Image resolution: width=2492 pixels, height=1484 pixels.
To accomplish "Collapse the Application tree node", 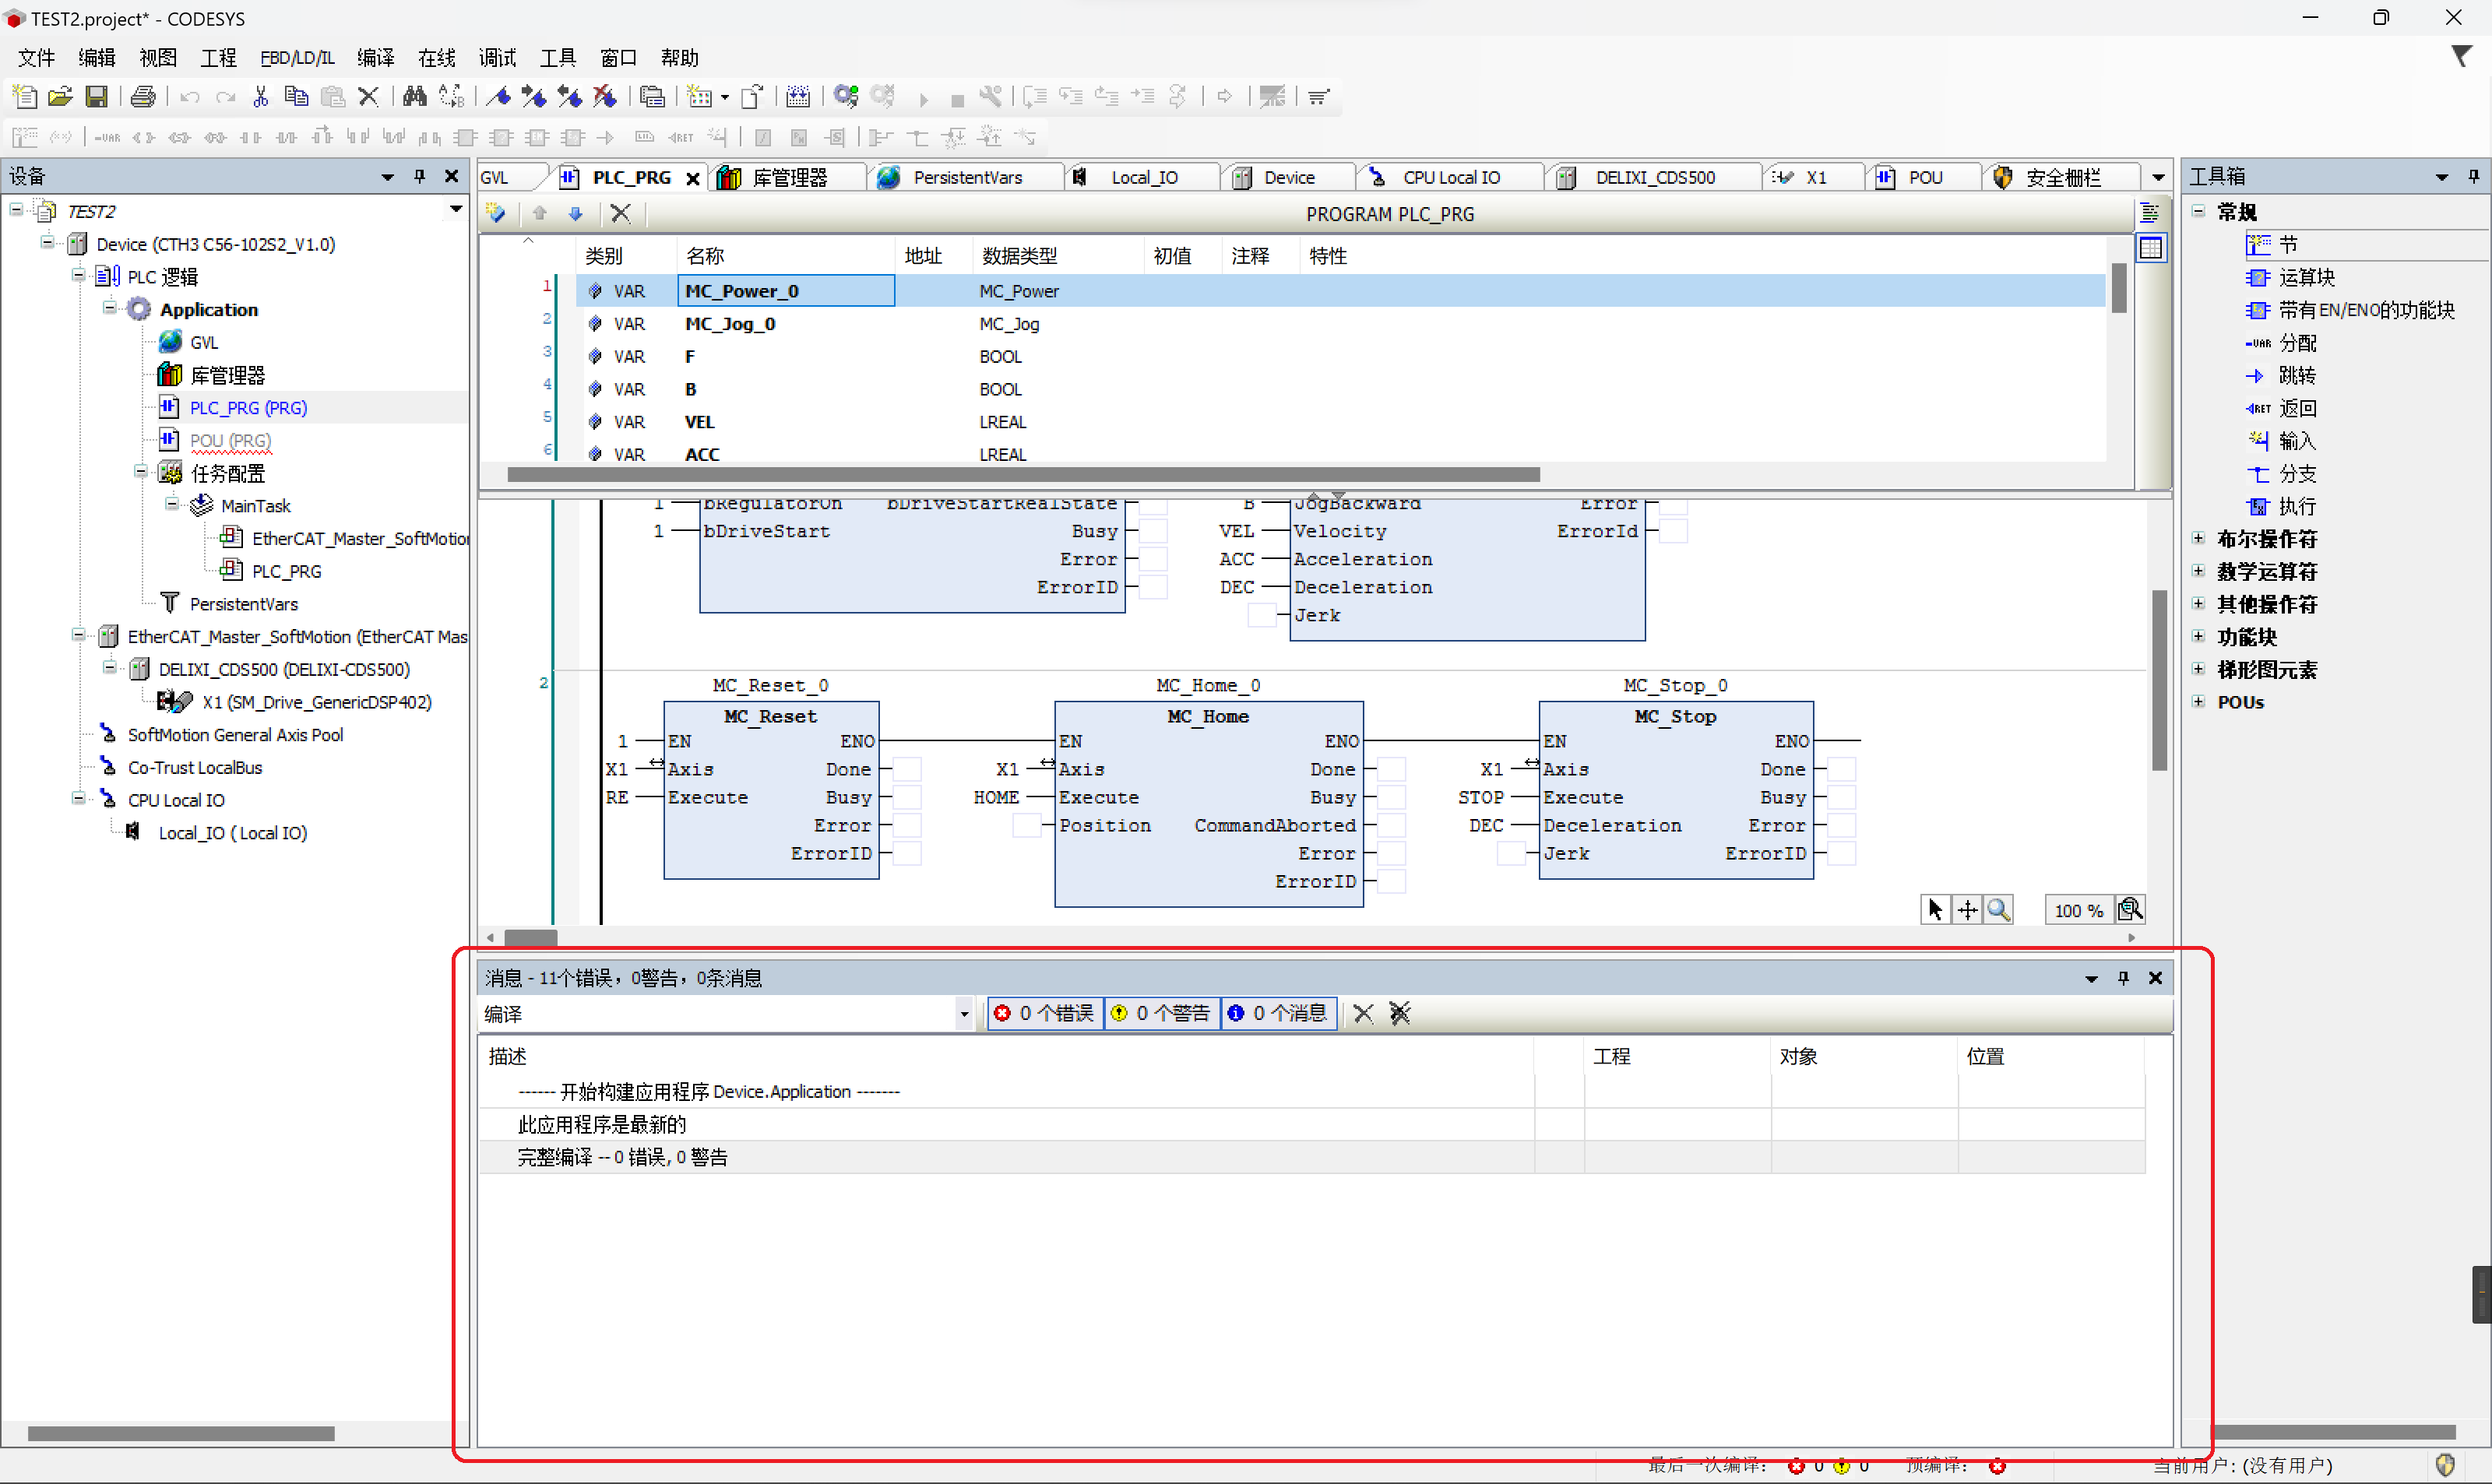I will click(110, 308).
